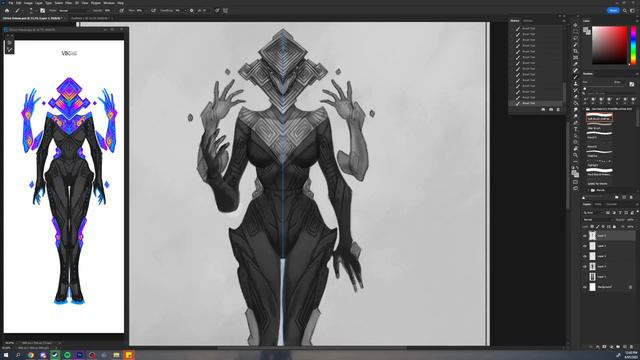Click the foreground color swatch in Color panel
This screenshot has height=360, width=640.
point(585,29)
